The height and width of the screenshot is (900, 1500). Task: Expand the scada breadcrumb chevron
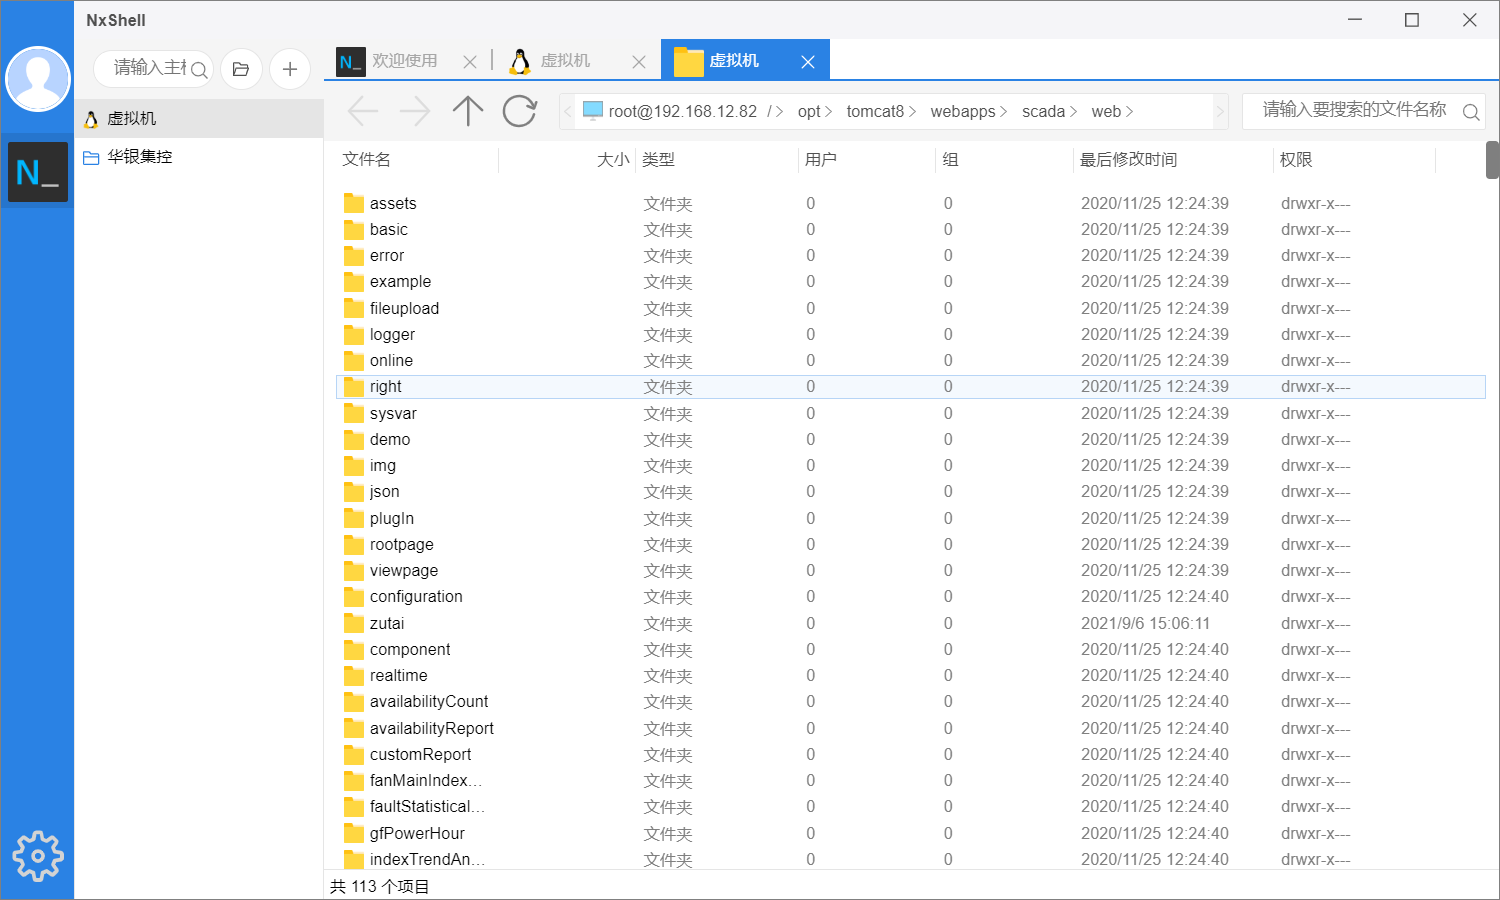click(1075, 111)
